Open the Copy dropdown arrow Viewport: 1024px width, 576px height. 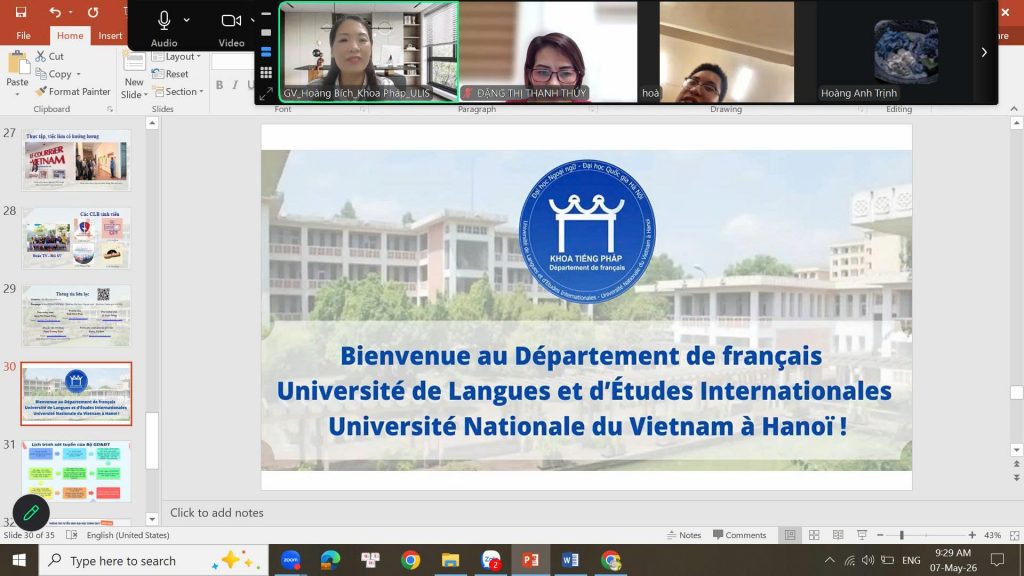click(x=78, y=74)
